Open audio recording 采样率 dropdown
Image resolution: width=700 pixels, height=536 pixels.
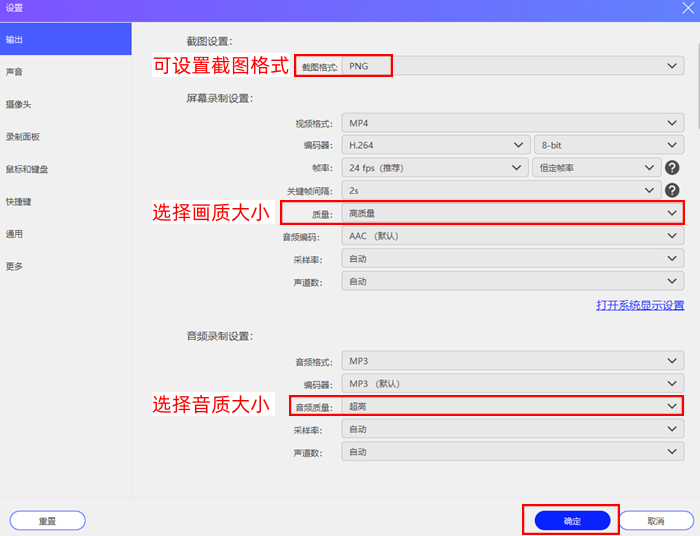[512, 429]
